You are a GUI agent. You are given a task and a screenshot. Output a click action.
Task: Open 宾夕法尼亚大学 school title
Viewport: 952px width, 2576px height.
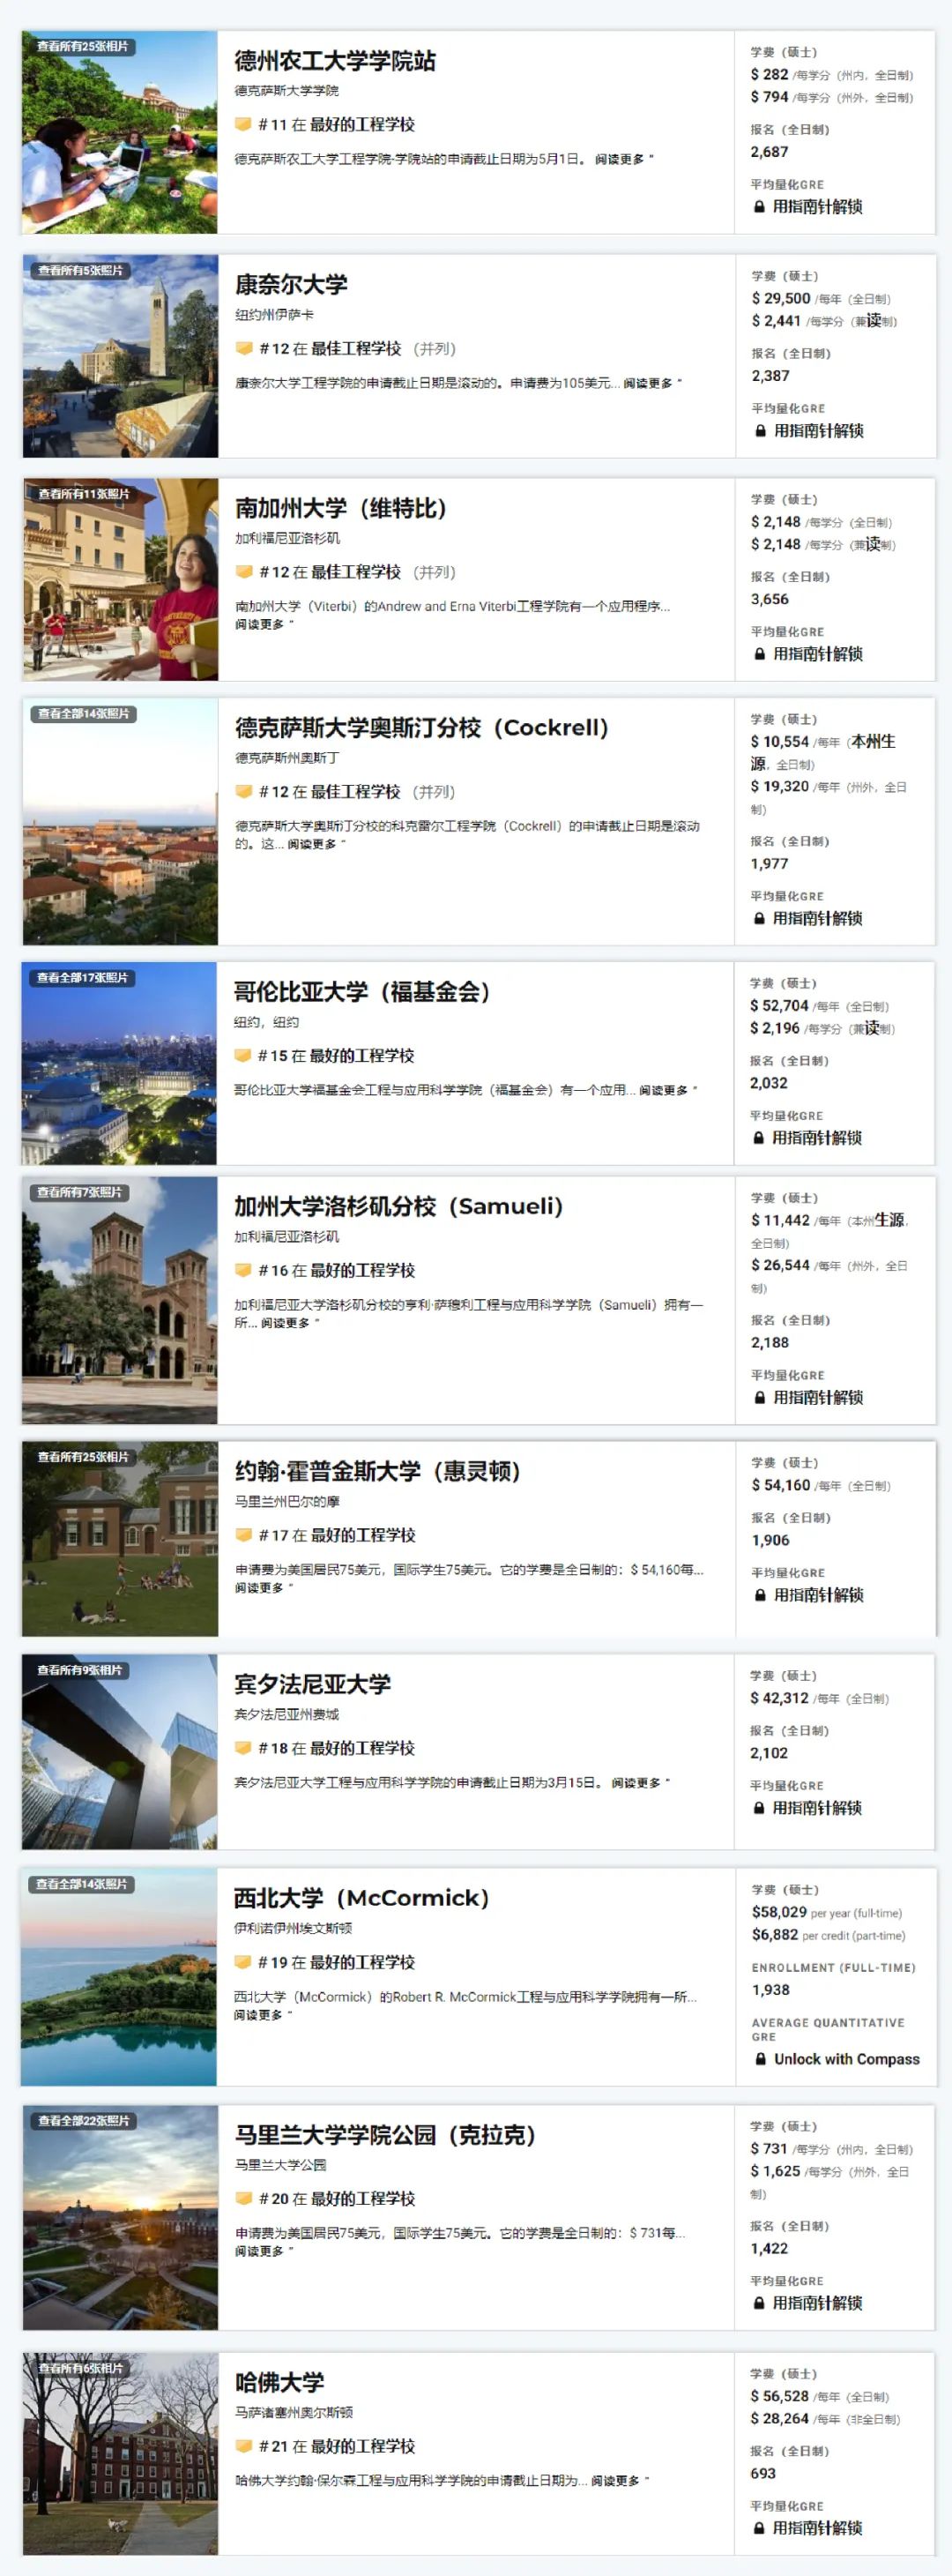coord(313,1685)
